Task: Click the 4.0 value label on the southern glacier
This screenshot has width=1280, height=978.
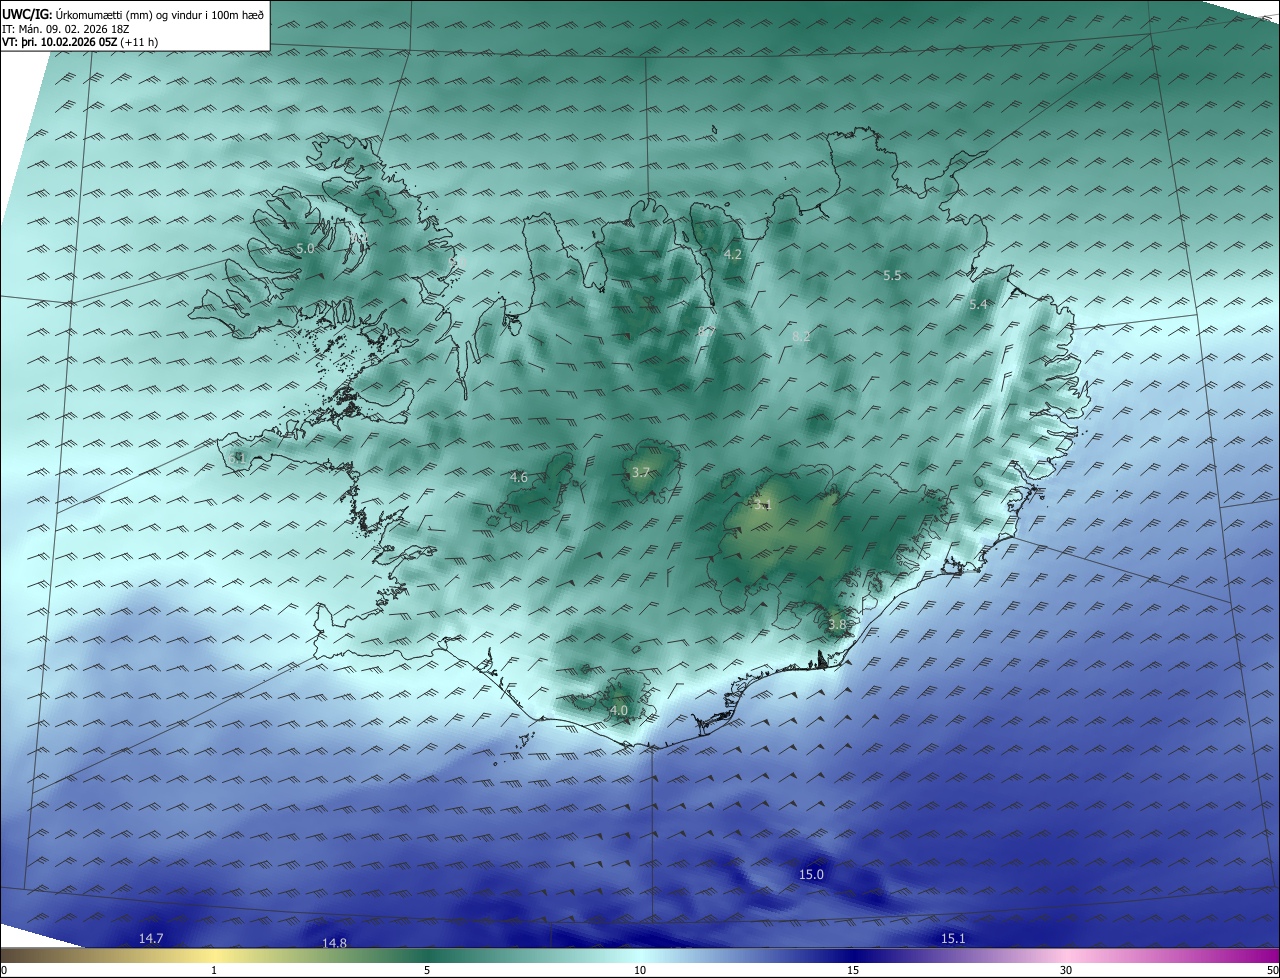Action: pos(618,711)
